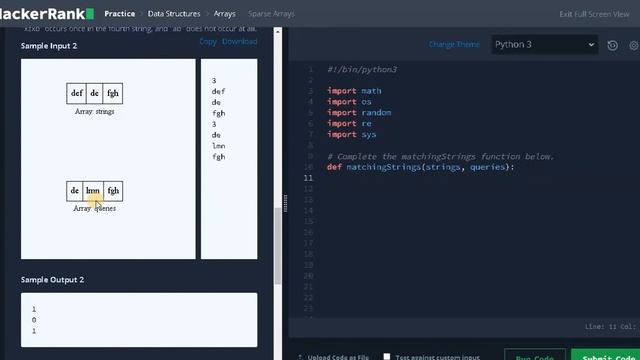Viewport: 640px width, 360px height.
Task: Click 'Array: strings' caption
Action: [94, 111]
